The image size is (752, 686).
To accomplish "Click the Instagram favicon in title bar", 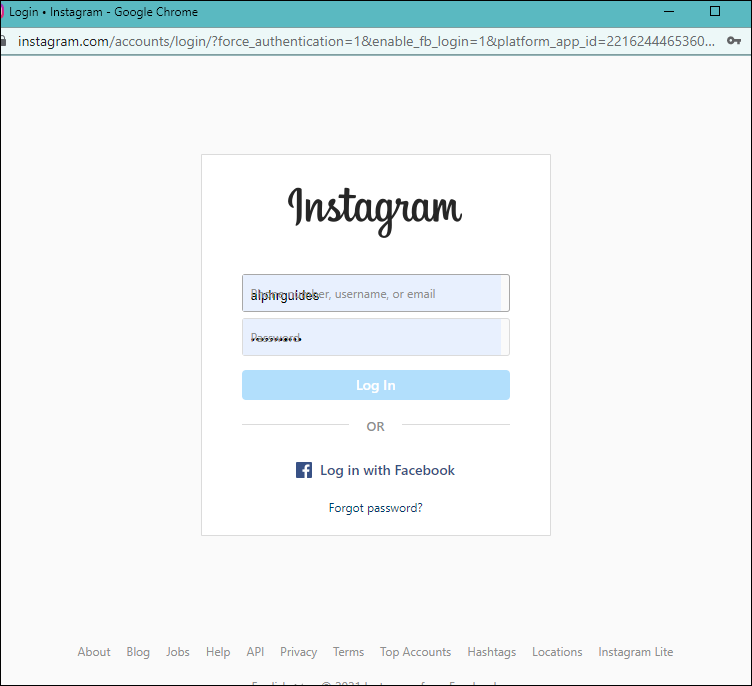I will [2, 12].
